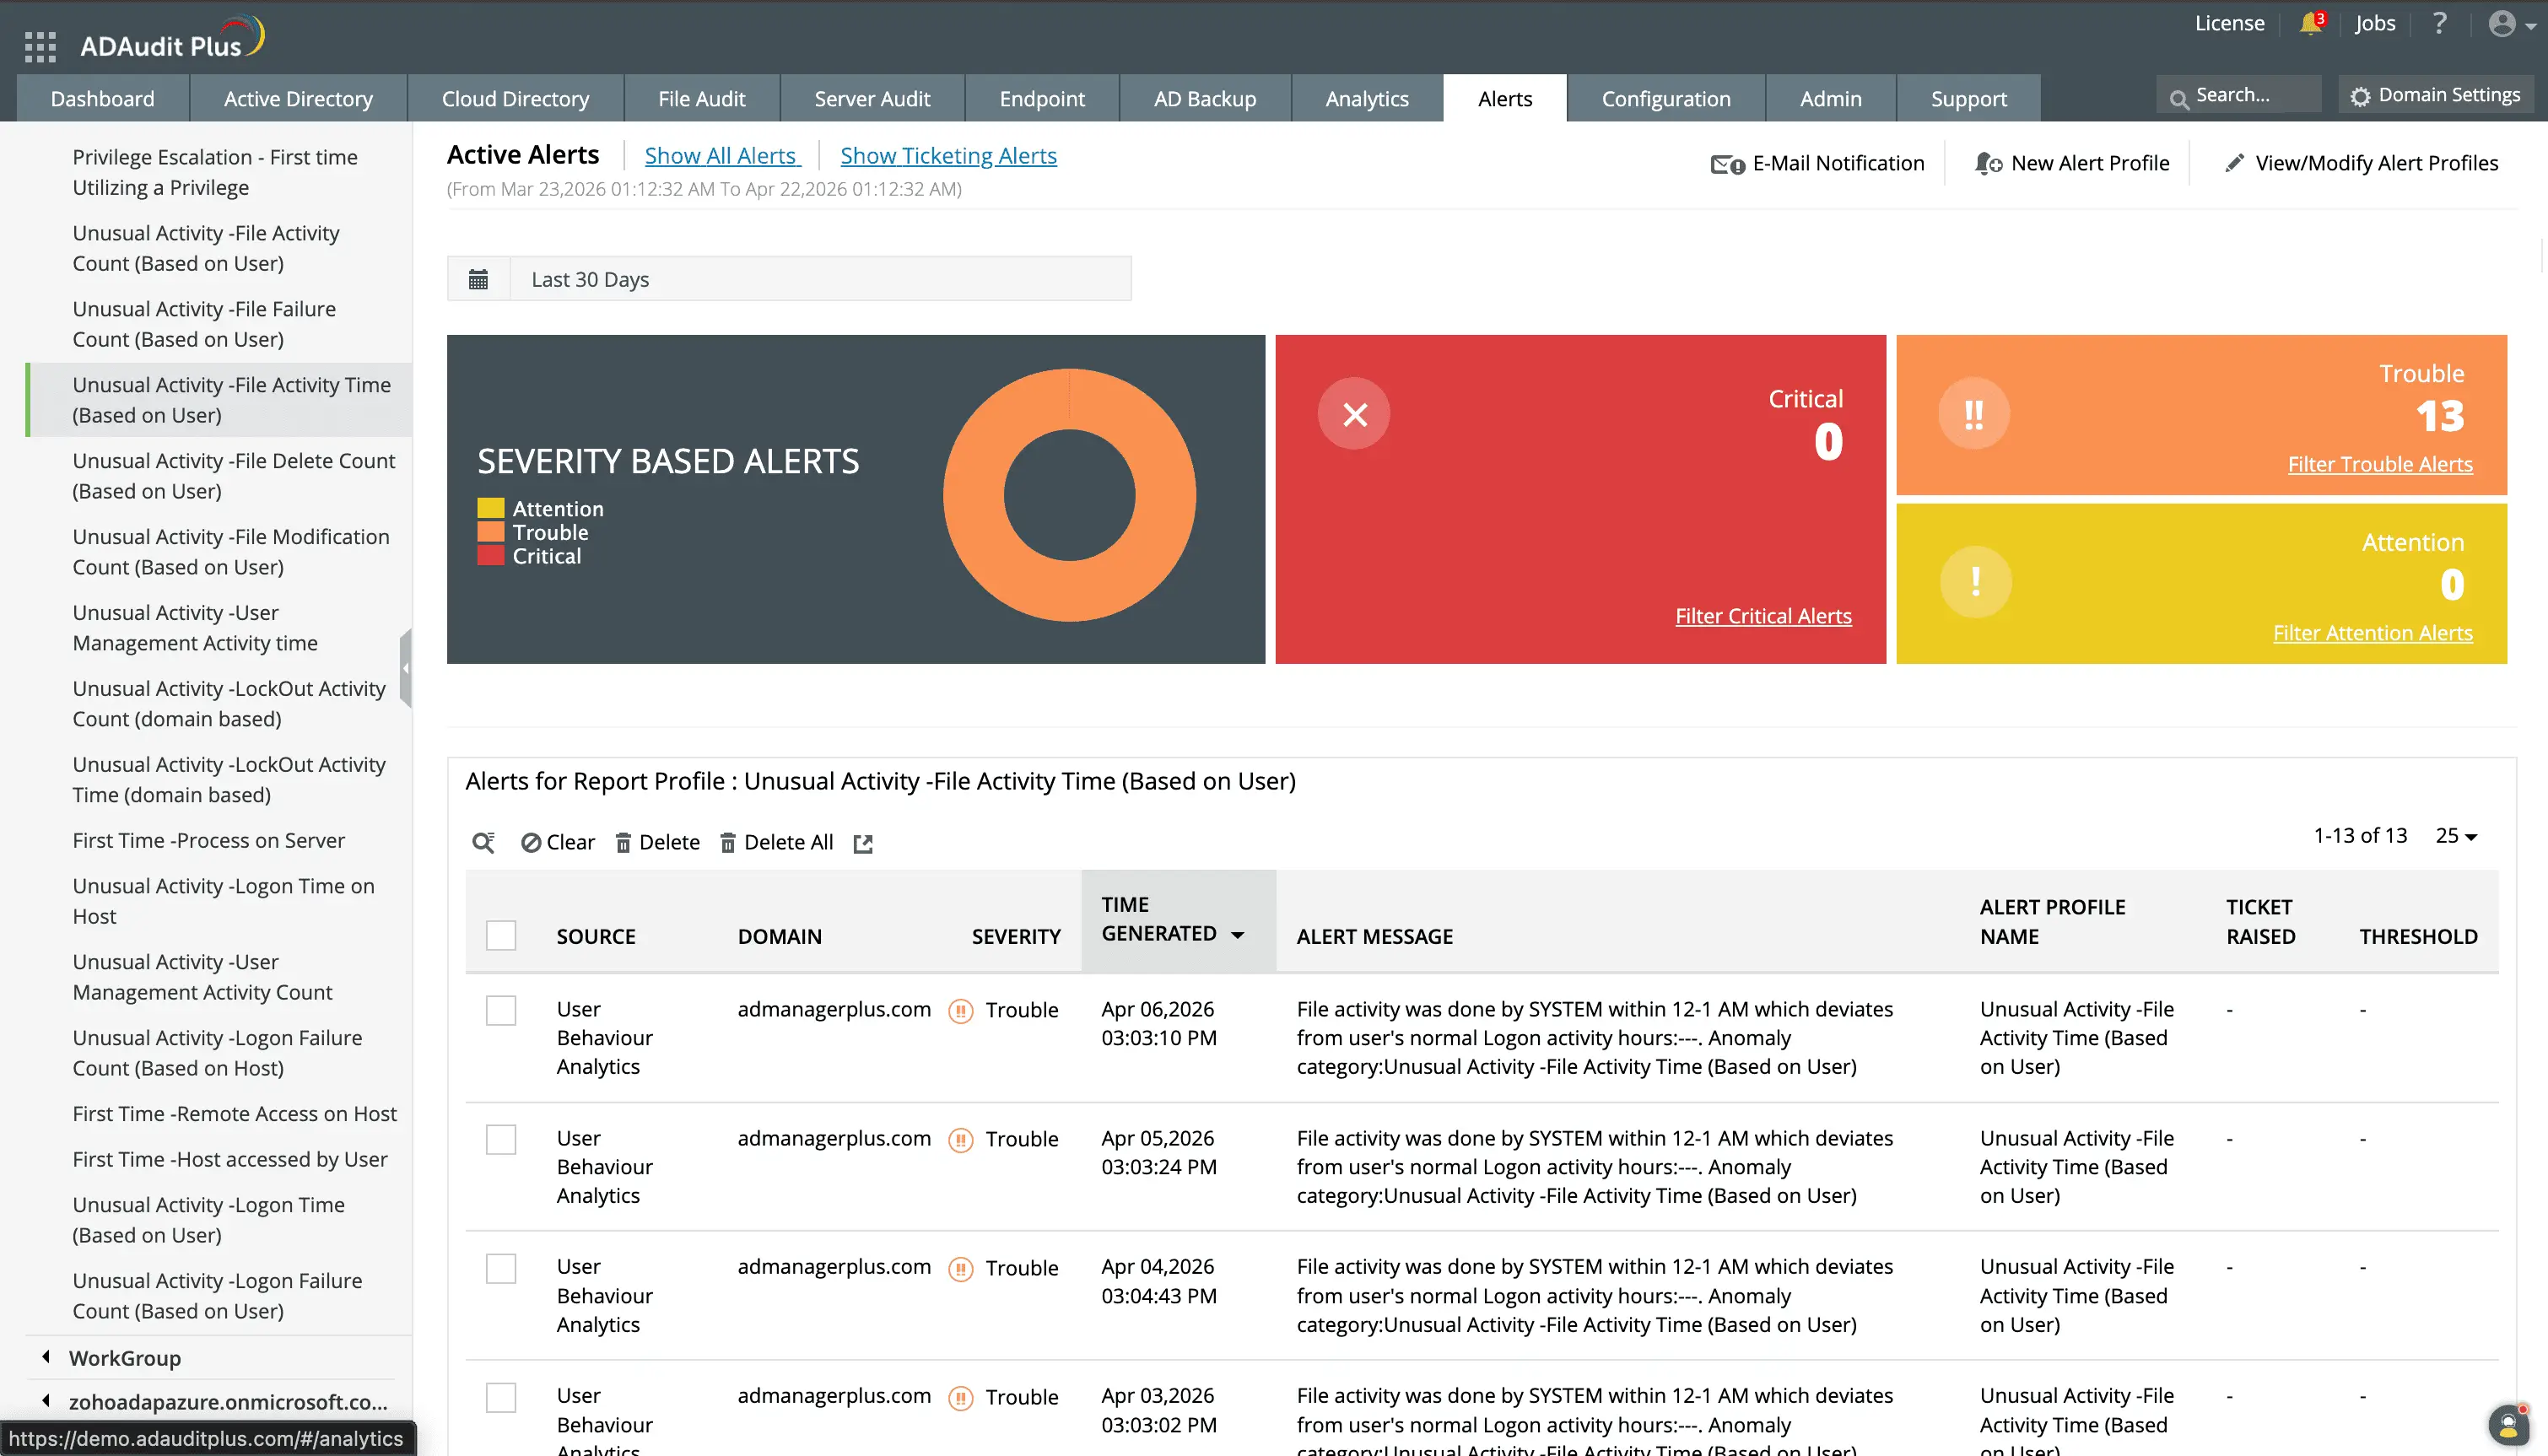Image resolution: width=2548 pixels, height=1456 pixels.
Task: Click the Show All Alerts link
Action: click(722, 155)
